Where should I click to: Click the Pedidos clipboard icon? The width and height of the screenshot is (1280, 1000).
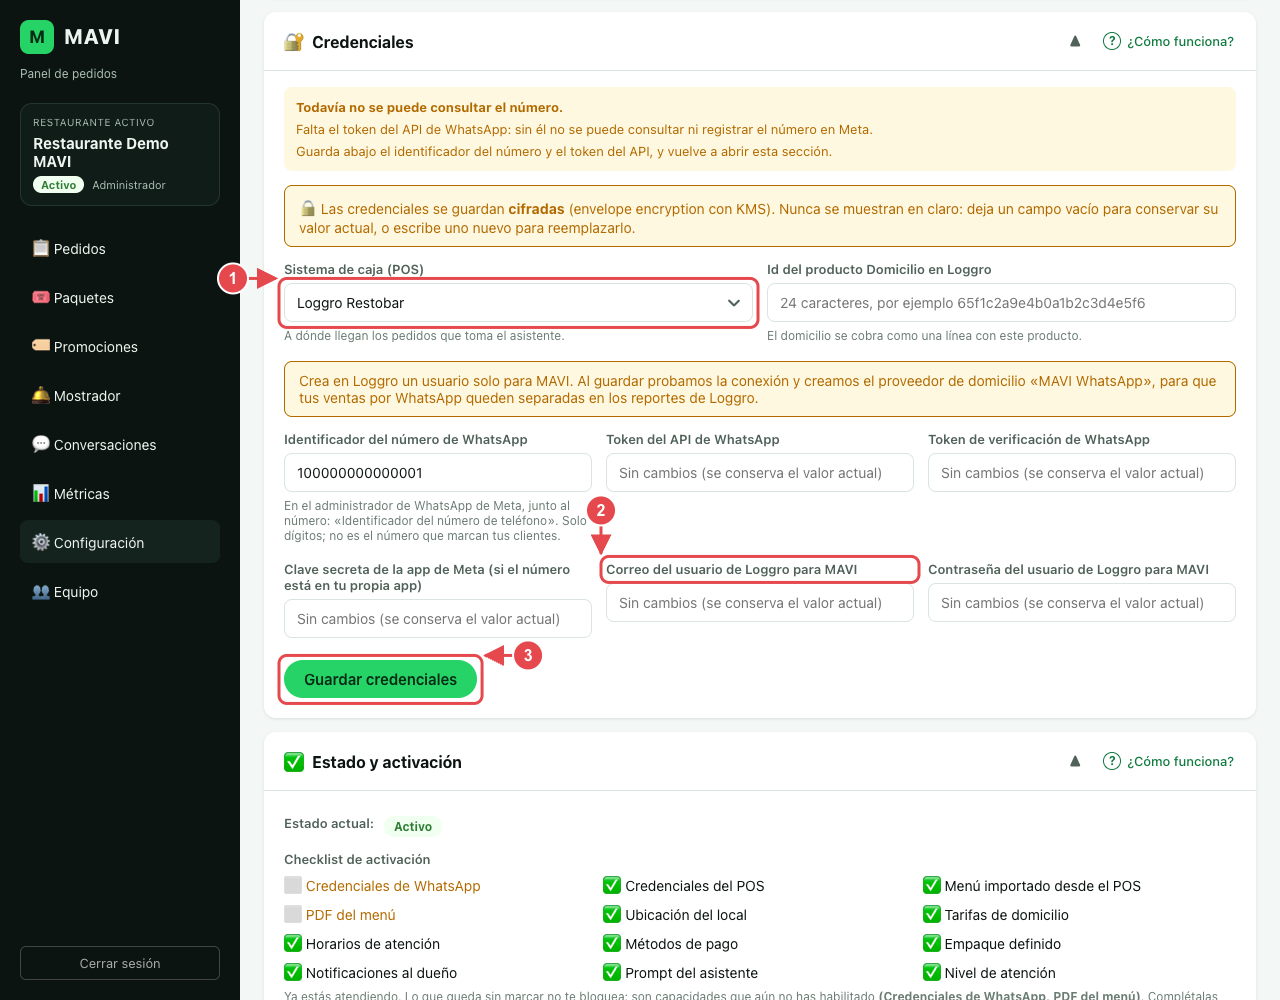coord(41,248)
